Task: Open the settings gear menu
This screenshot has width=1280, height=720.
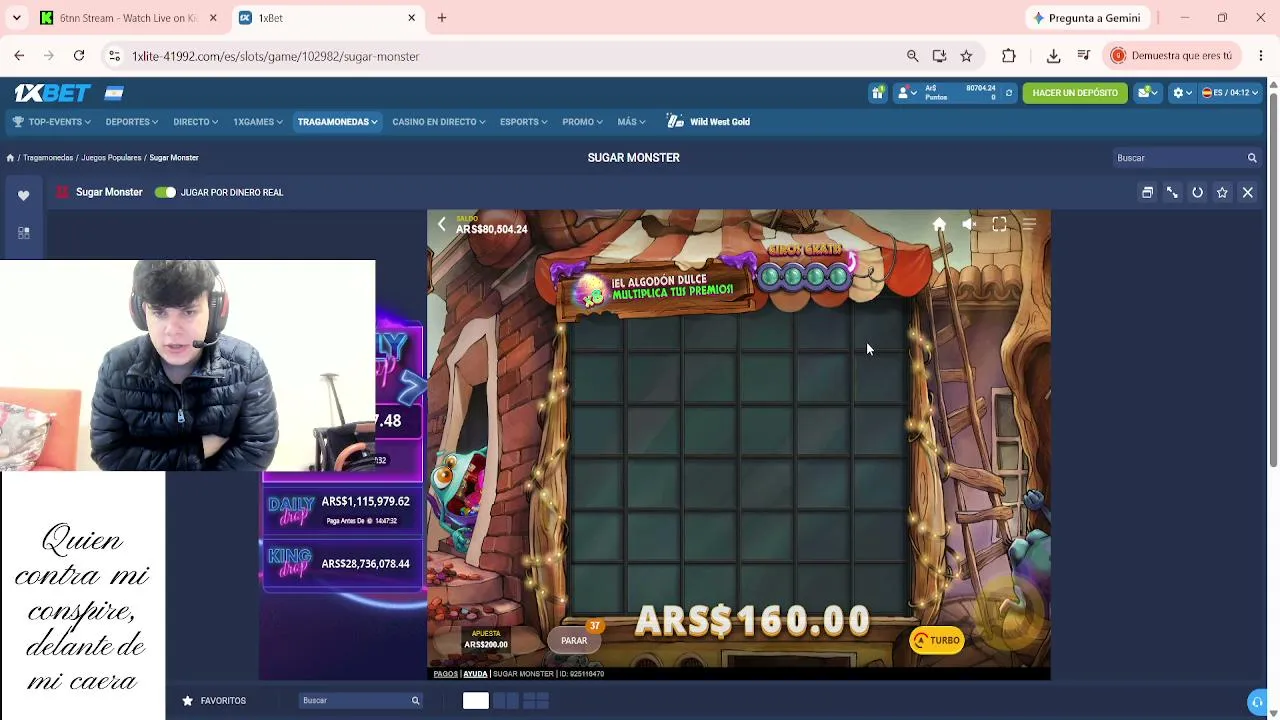Action: [x=1182, y=93]
